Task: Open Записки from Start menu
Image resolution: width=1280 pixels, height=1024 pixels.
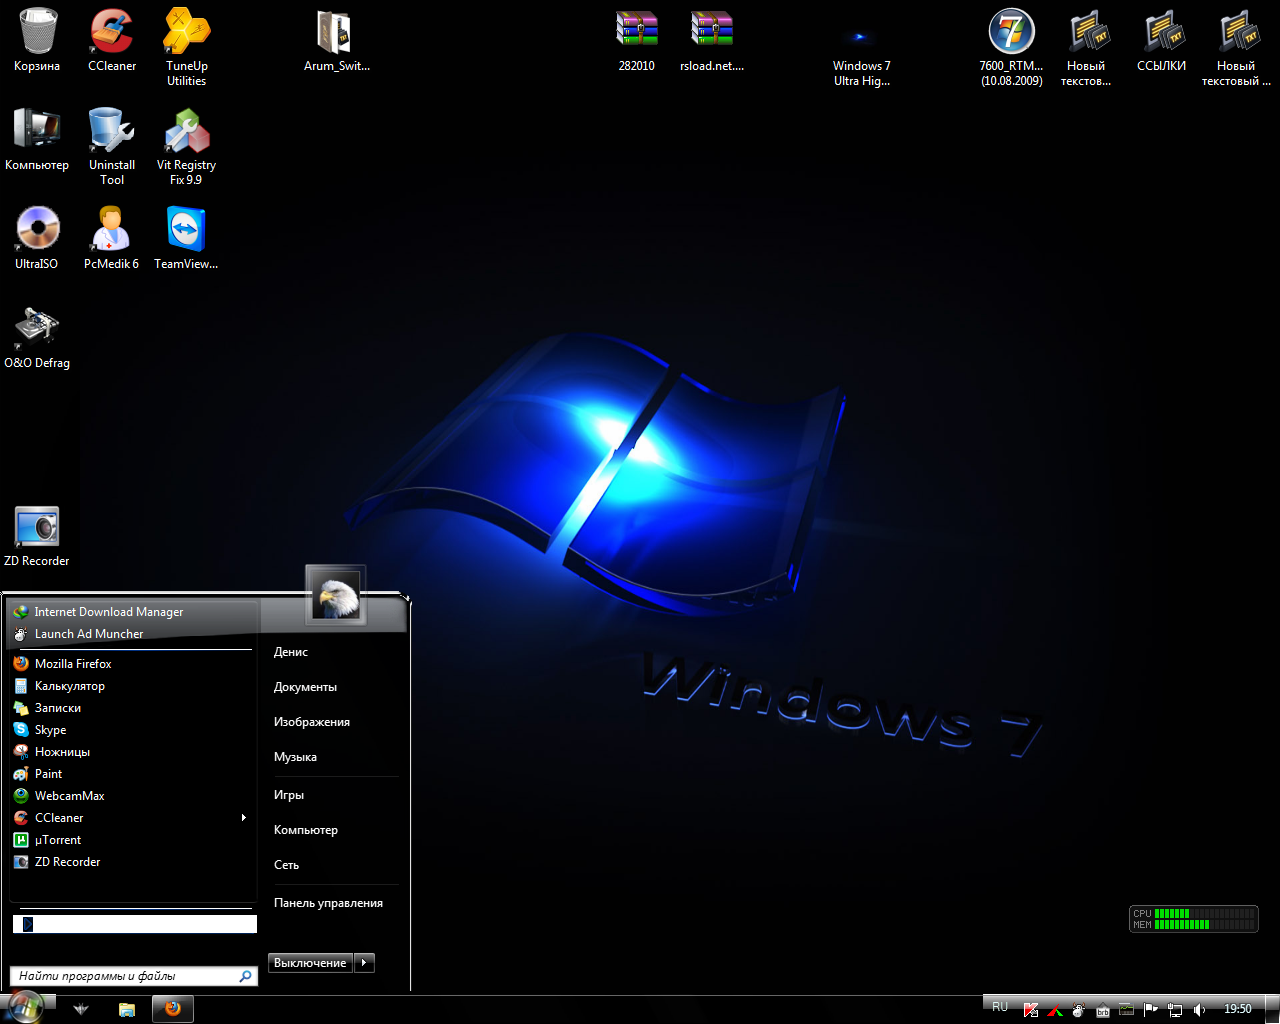Action: pyautogui.click(x=132, y=708)
